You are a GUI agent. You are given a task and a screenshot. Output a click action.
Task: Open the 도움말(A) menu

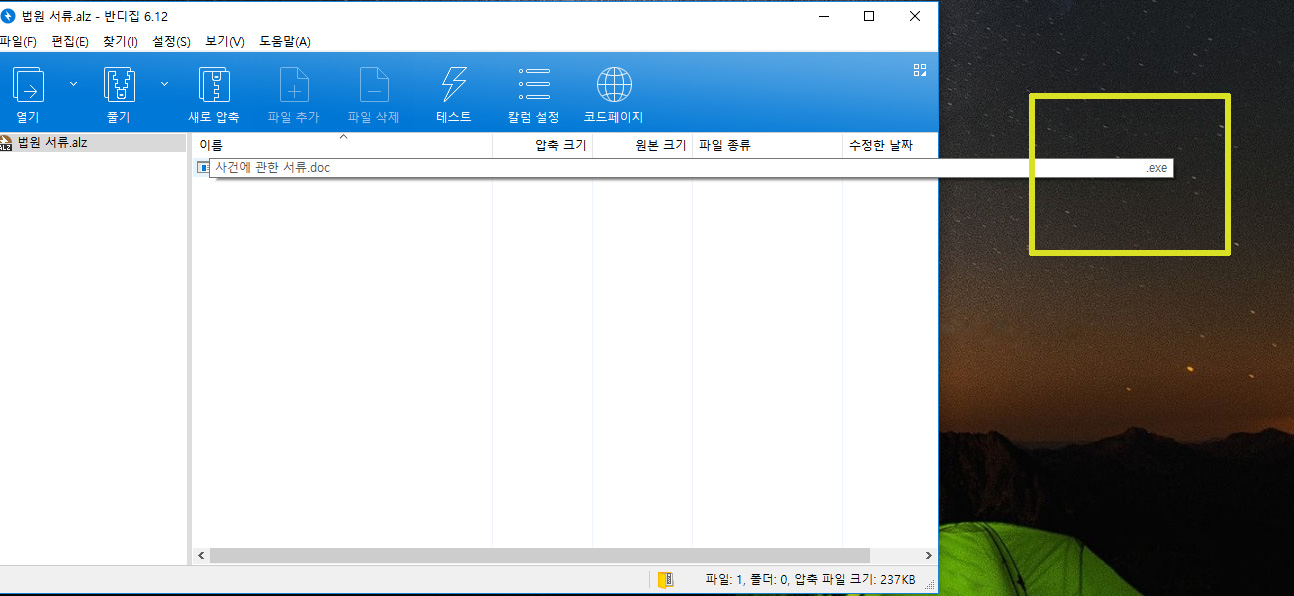coord(285,41)
